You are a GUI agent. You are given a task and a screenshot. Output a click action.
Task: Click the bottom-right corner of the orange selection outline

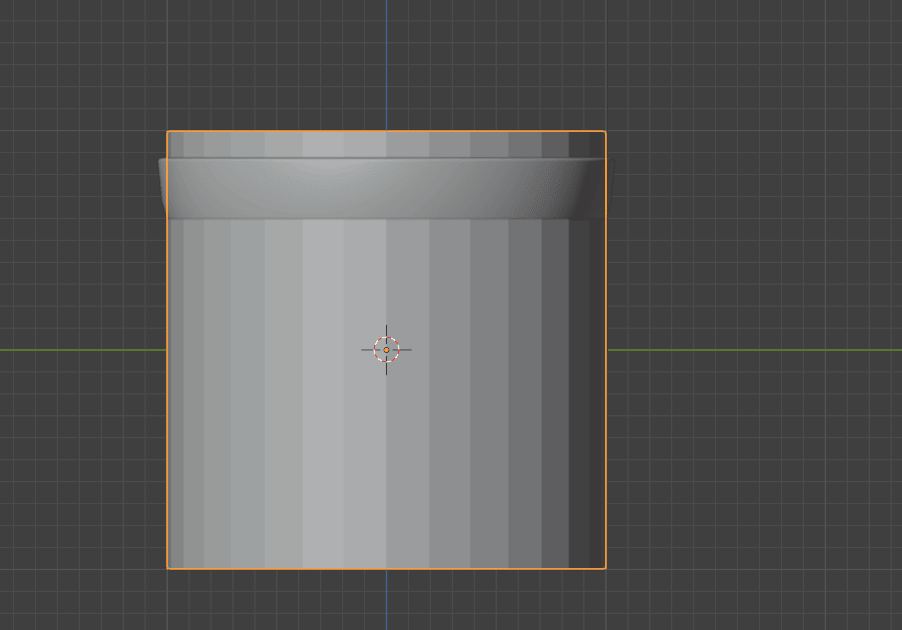click(605, 568)
